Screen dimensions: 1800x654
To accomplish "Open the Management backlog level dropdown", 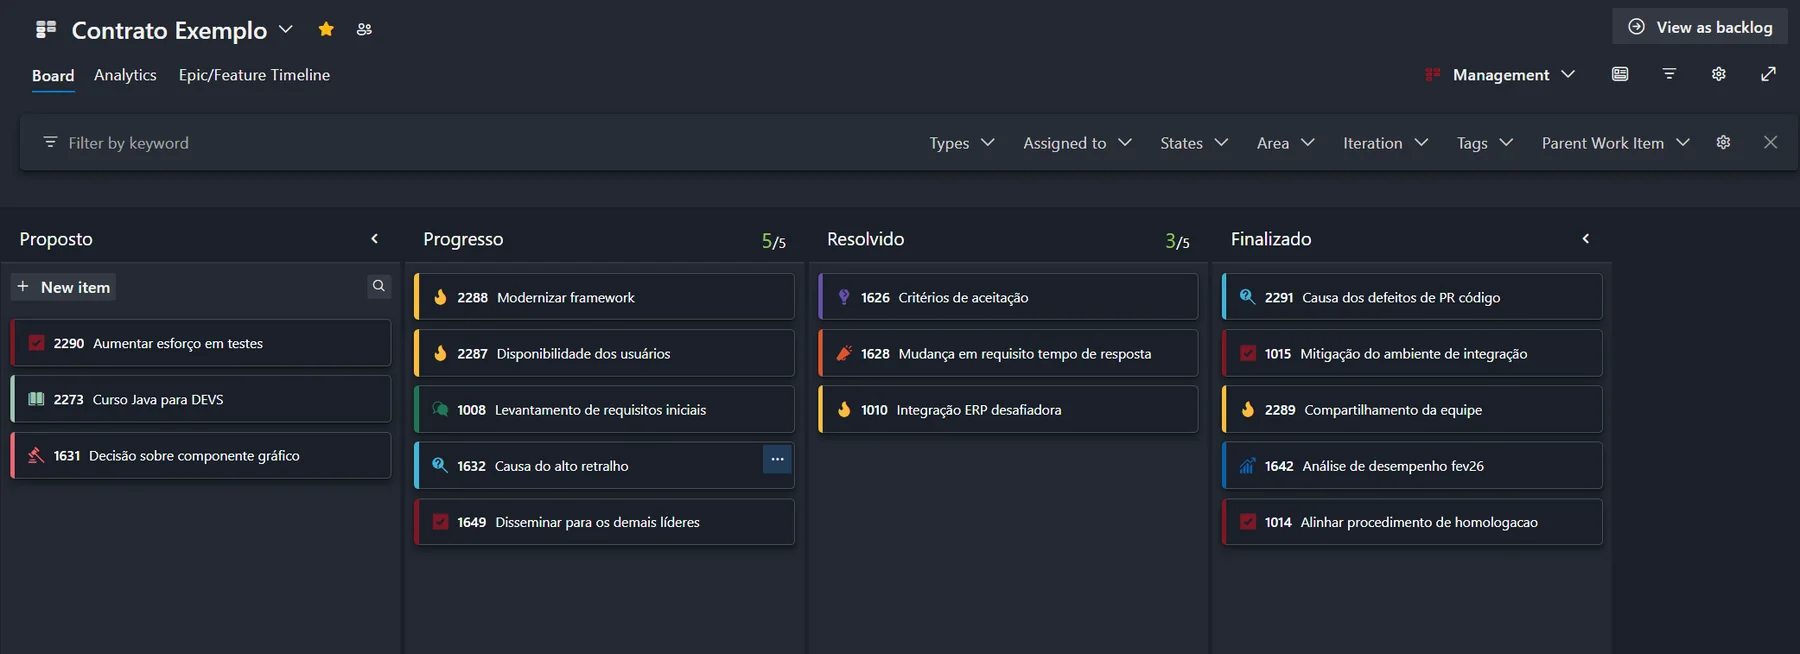I will [x=1500, y=75].
